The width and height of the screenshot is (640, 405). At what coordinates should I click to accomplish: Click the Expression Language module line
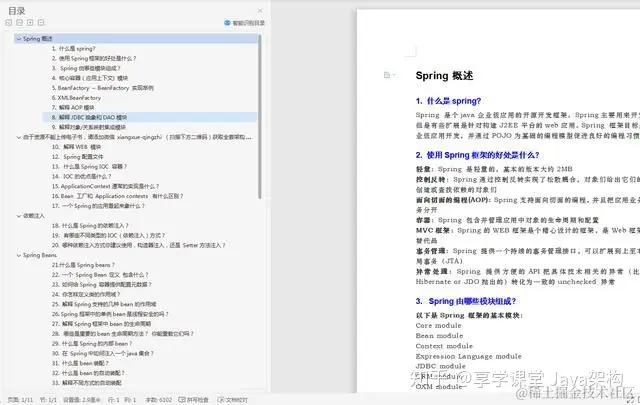coord(469,356)
